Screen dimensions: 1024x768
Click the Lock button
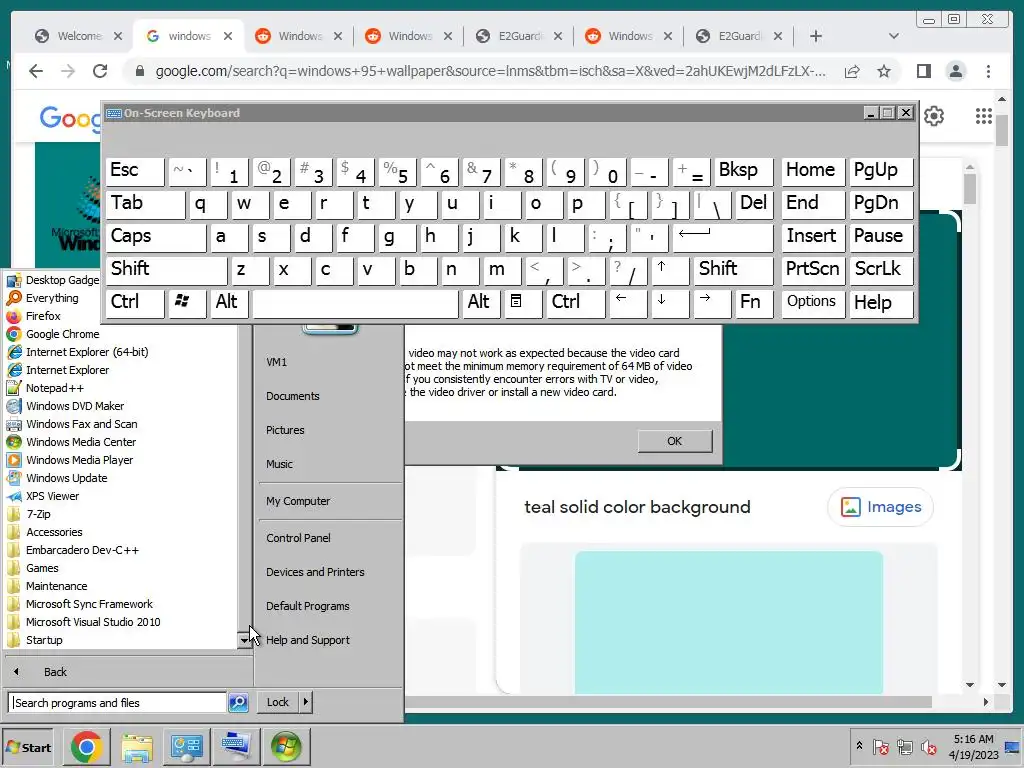278,703
